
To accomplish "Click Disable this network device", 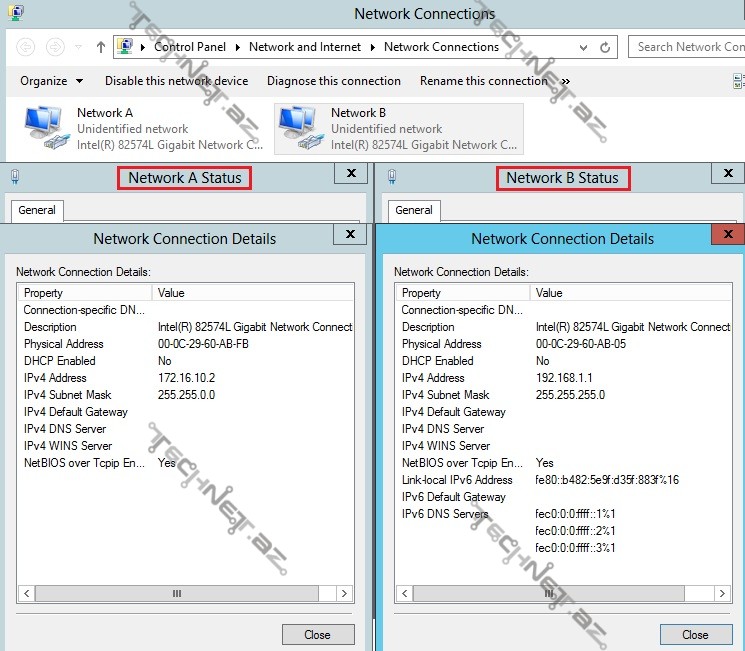I will point(176,81).
